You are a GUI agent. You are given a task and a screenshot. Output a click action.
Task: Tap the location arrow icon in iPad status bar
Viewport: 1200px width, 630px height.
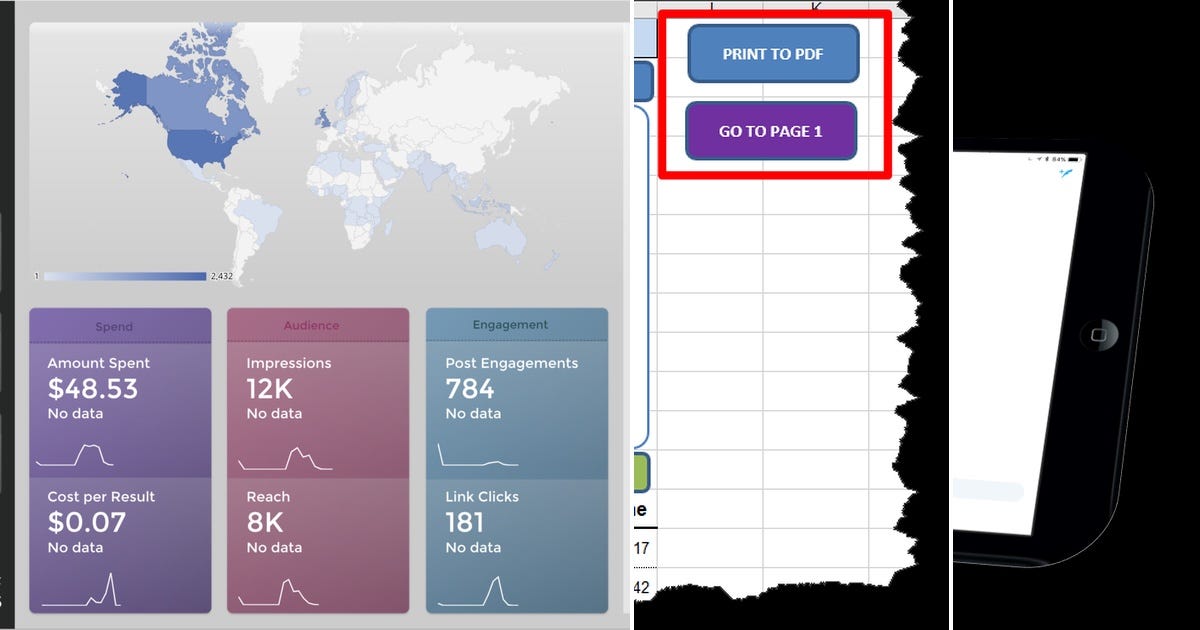click(1040, 159)
